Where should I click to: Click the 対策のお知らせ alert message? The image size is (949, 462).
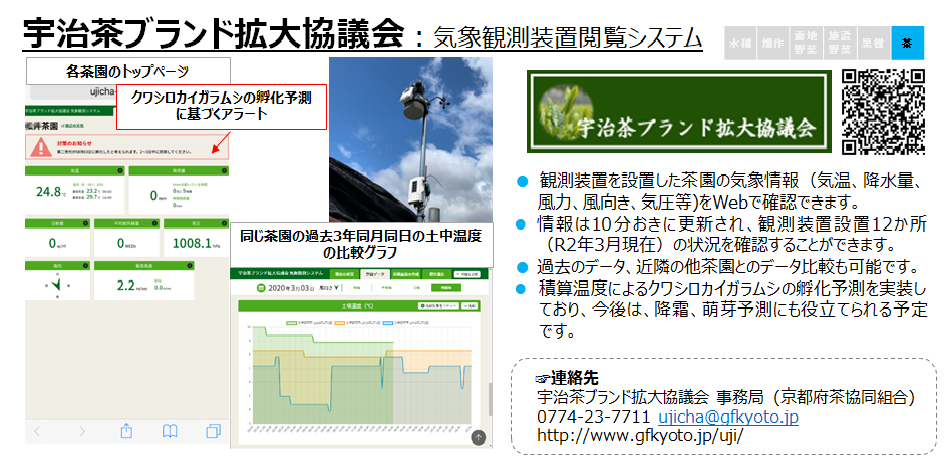126,147
